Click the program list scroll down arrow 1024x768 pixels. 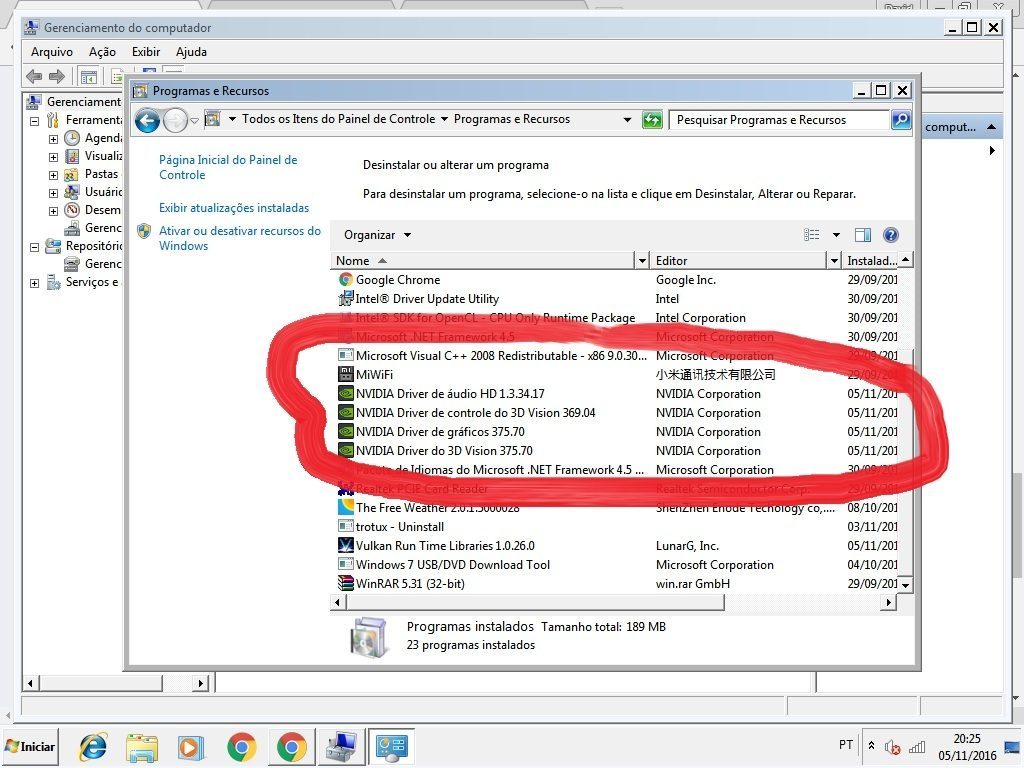click(905, 585)
